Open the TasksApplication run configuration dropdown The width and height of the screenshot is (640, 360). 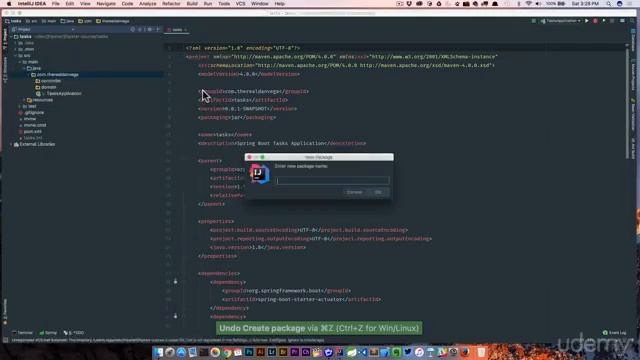pos(561,21)
